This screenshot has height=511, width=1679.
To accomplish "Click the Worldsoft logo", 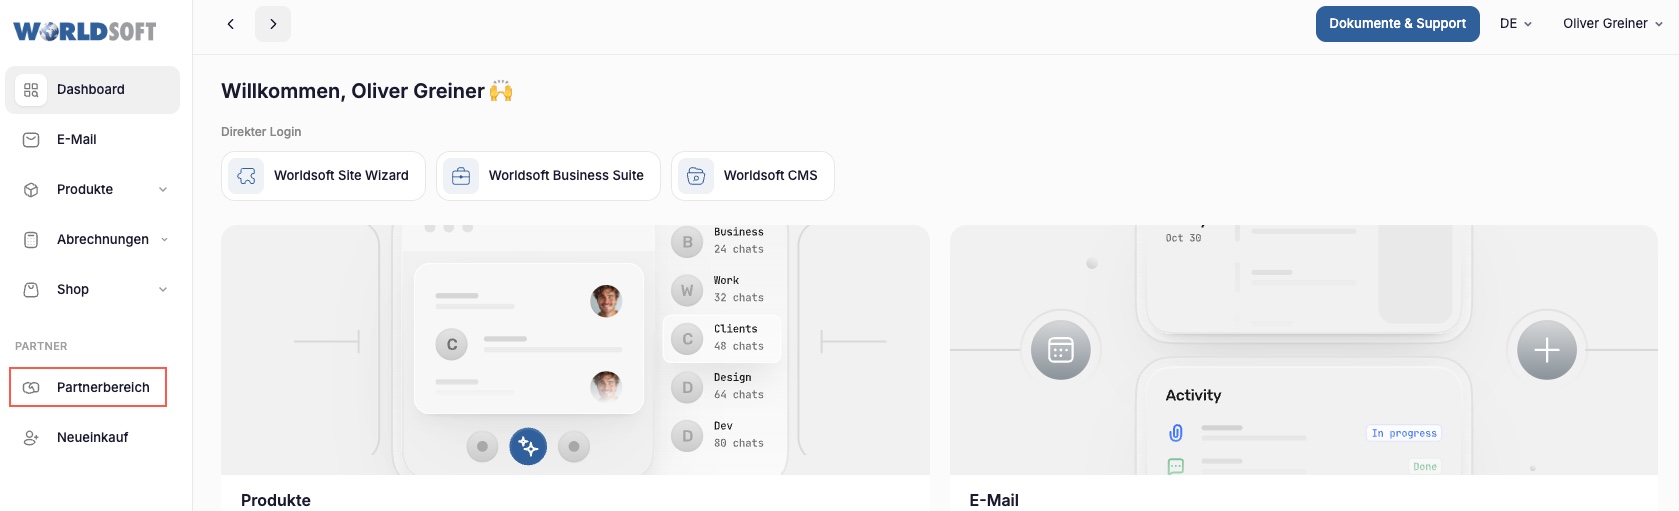I will coord(85,31).
